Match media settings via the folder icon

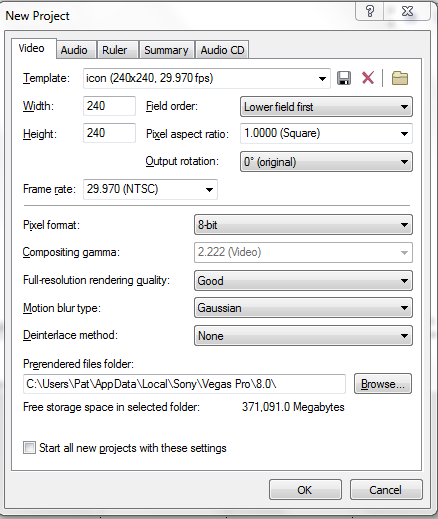coord(399,78)
